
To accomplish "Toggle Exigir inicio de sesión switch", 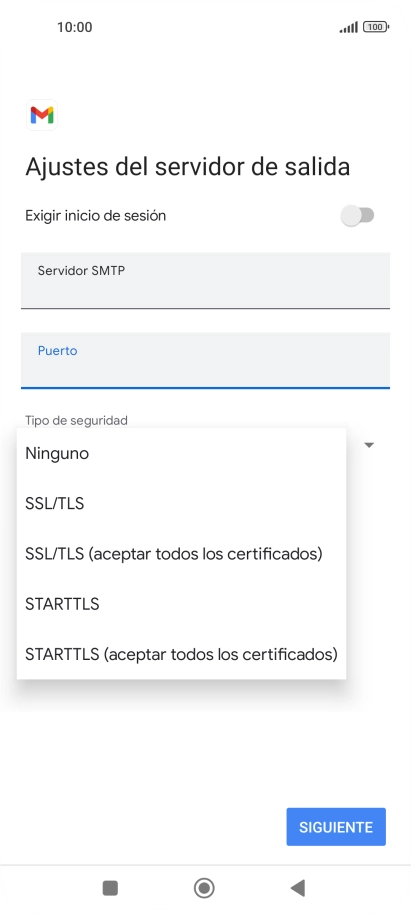I will (x=357, y=216).
